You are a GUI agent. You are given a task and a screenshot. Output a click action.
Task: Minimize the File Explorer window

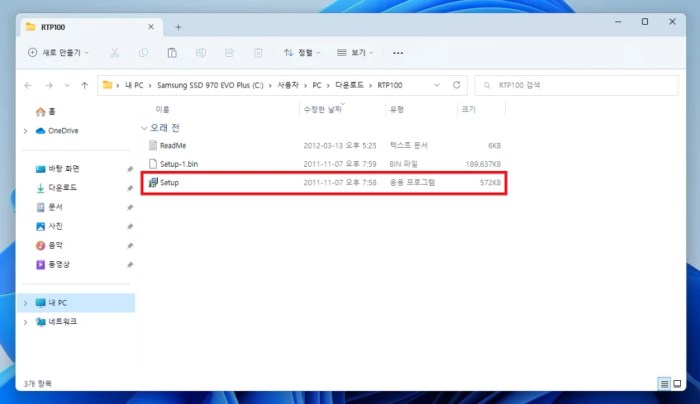coord(618,21)
